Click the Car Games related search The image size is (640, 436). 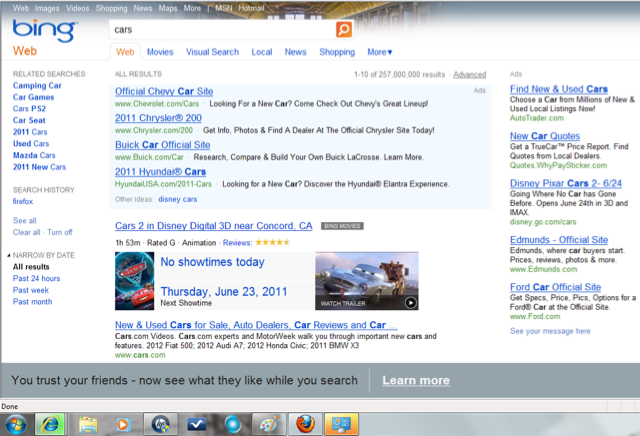click(33, 97)
